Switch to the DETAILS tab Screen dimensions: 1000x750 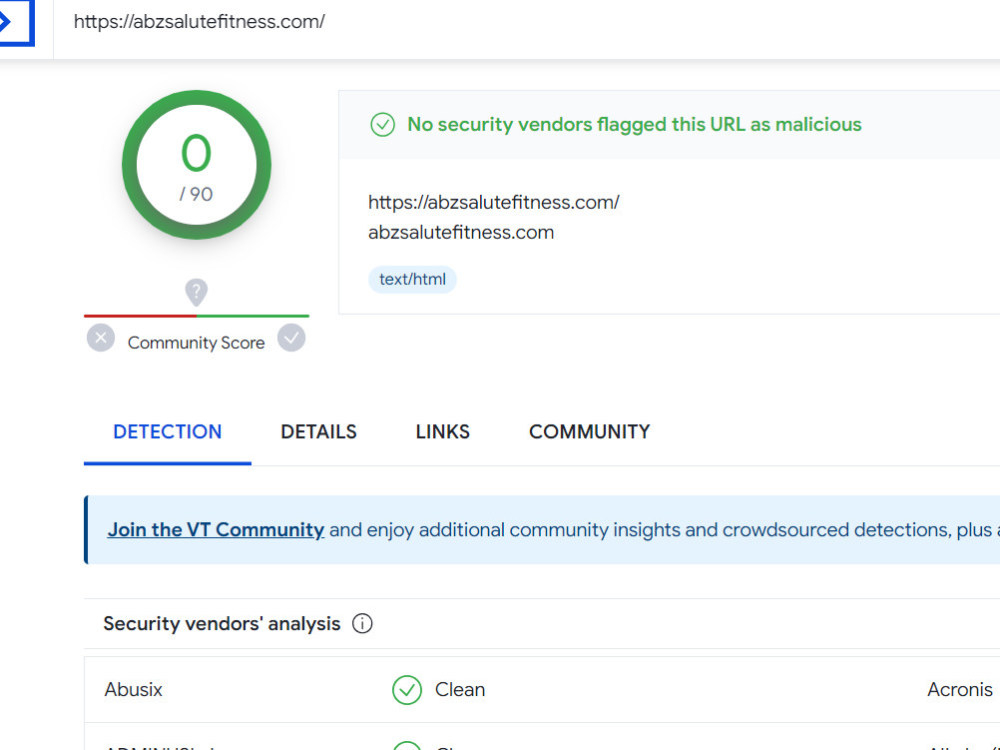pos(318,431)
